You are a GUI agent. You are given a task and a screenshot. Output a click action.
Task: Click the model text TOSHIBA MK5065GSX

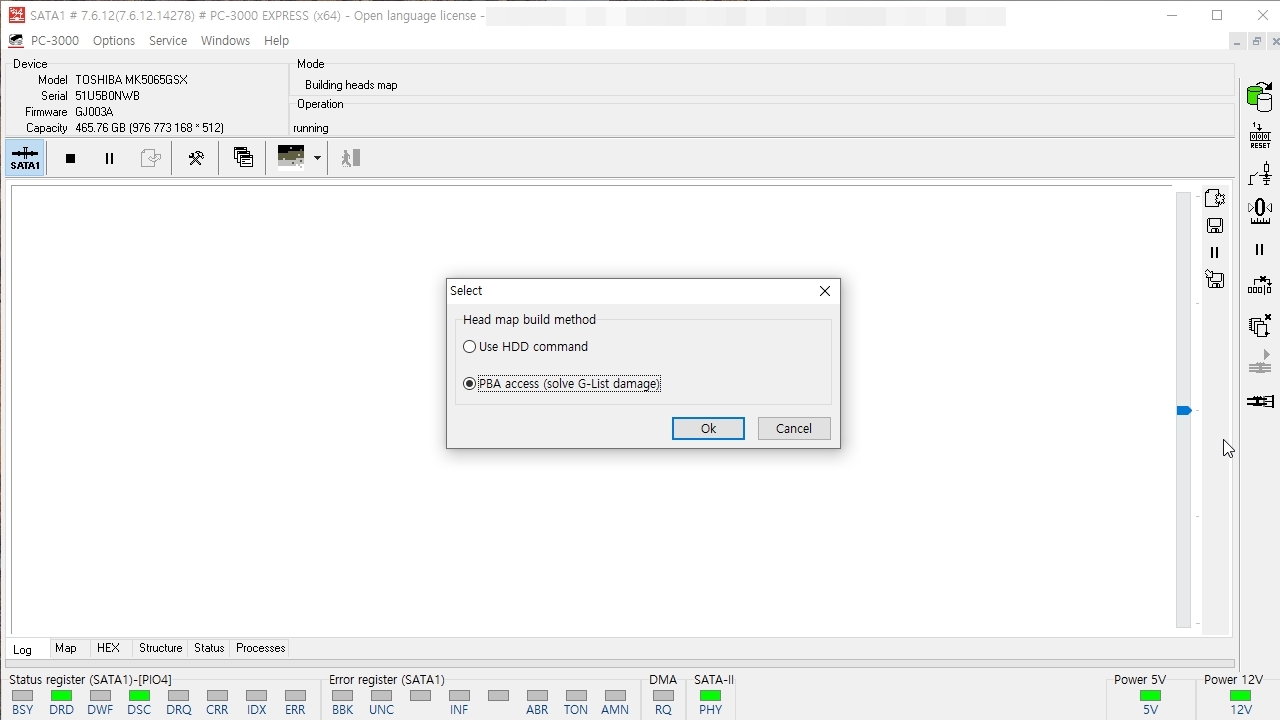131,80
